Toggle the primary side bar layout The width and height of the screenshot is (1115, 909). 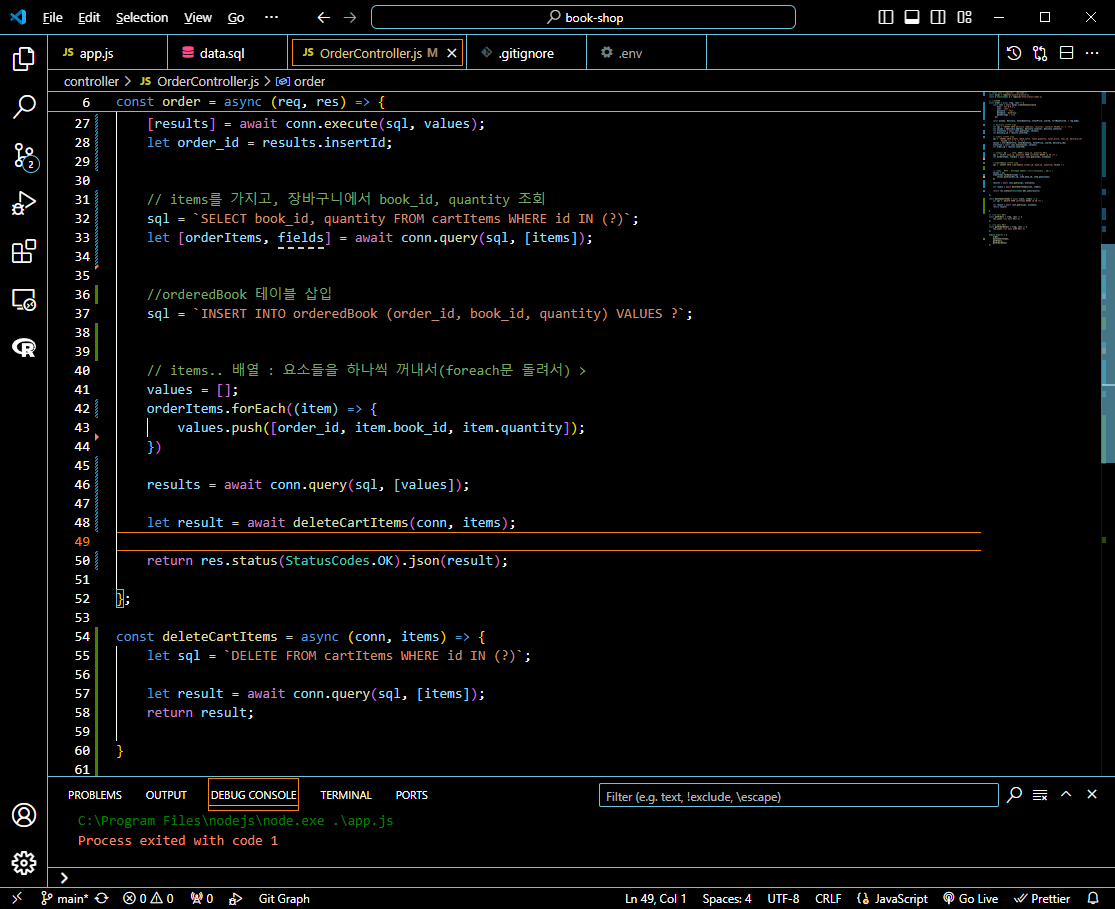pyautogui.click(x=885, y=17)
